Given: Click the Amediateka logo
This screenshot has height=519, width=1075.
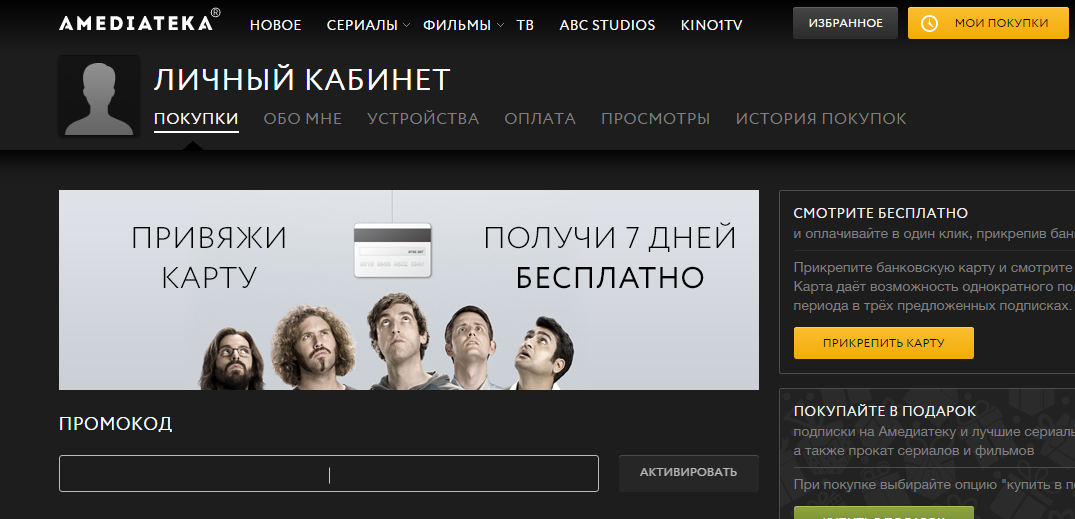Looking at the screenshot, I should tap(140, 21).
